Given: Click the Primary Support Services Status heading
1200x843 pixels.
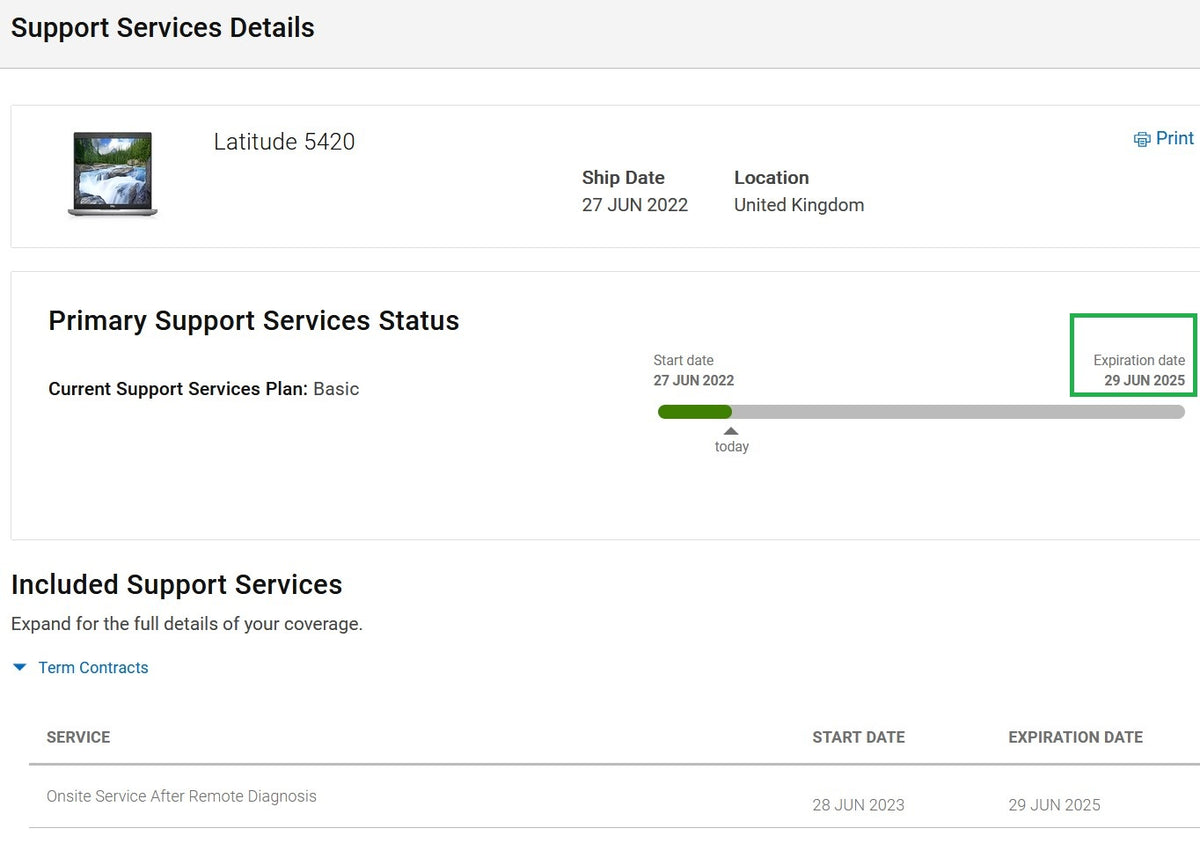Looking at the screenshot, I should [x=254, y=321].
